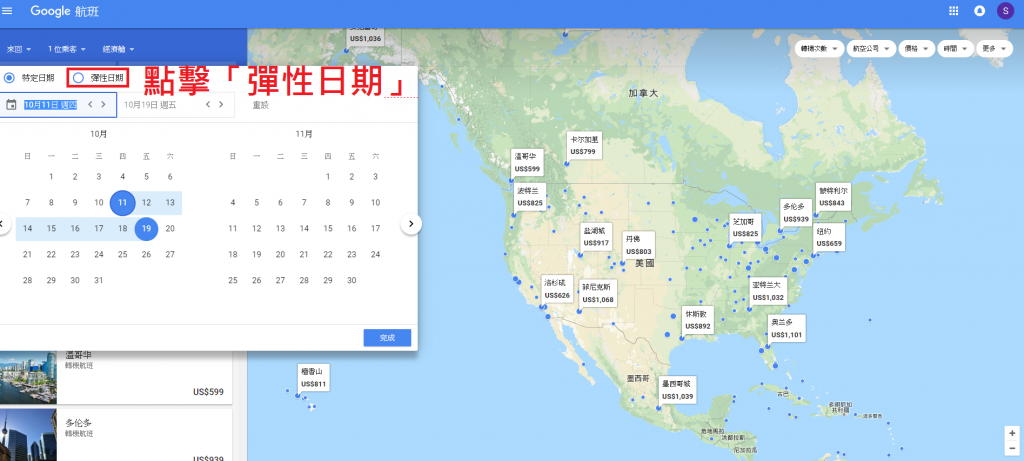Click the 奥兰多 US$1,101 map label

pos(786,328)
